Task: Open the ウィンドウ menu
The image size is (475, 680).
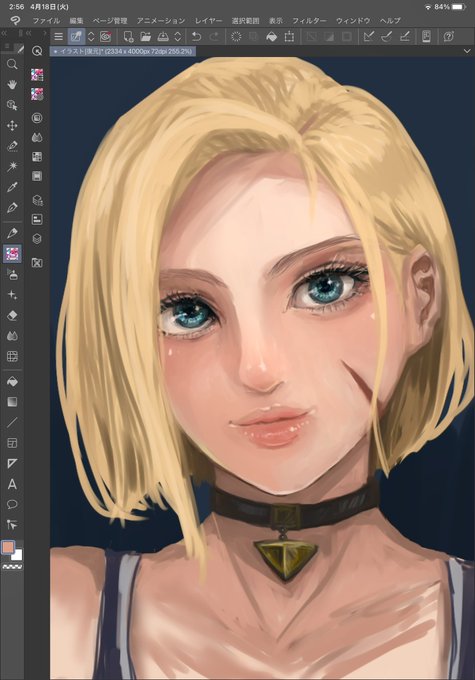Action: 353,20
